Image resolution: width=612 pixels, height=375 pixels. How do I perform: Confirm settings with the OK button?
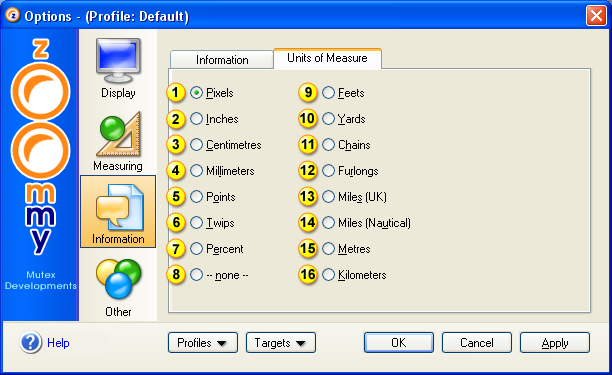399,343
